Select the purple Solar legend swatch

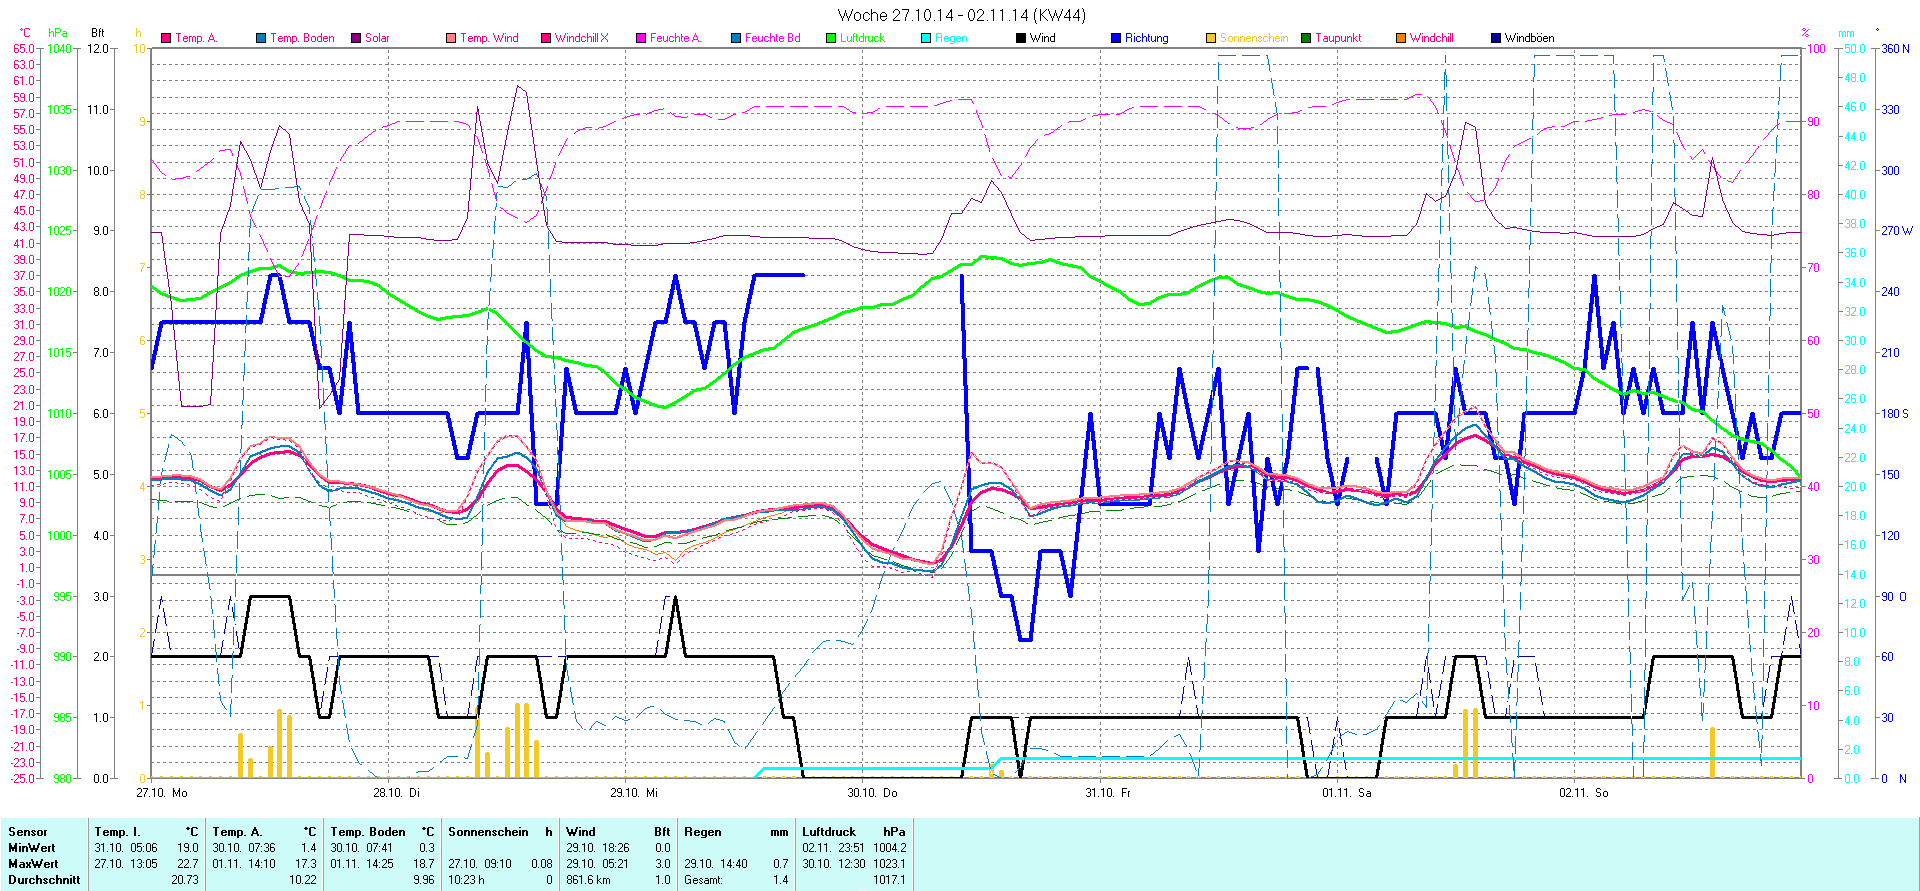click(356, 38)
